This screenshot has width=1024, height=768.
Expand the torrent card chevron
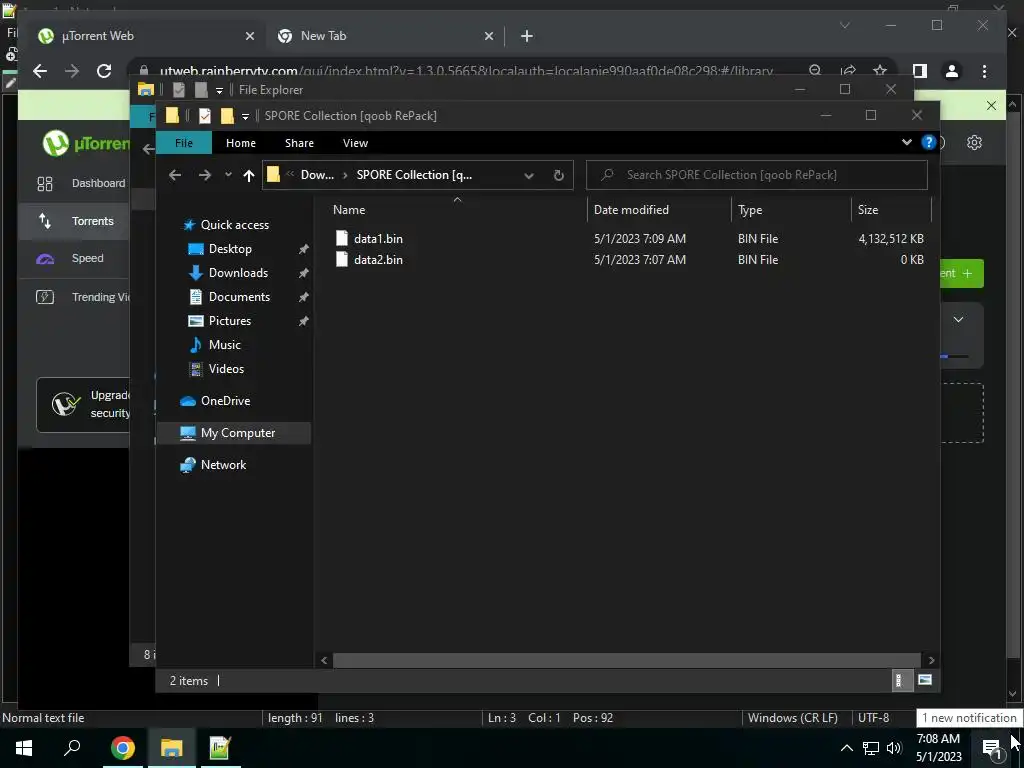click(x=958, y=319)
